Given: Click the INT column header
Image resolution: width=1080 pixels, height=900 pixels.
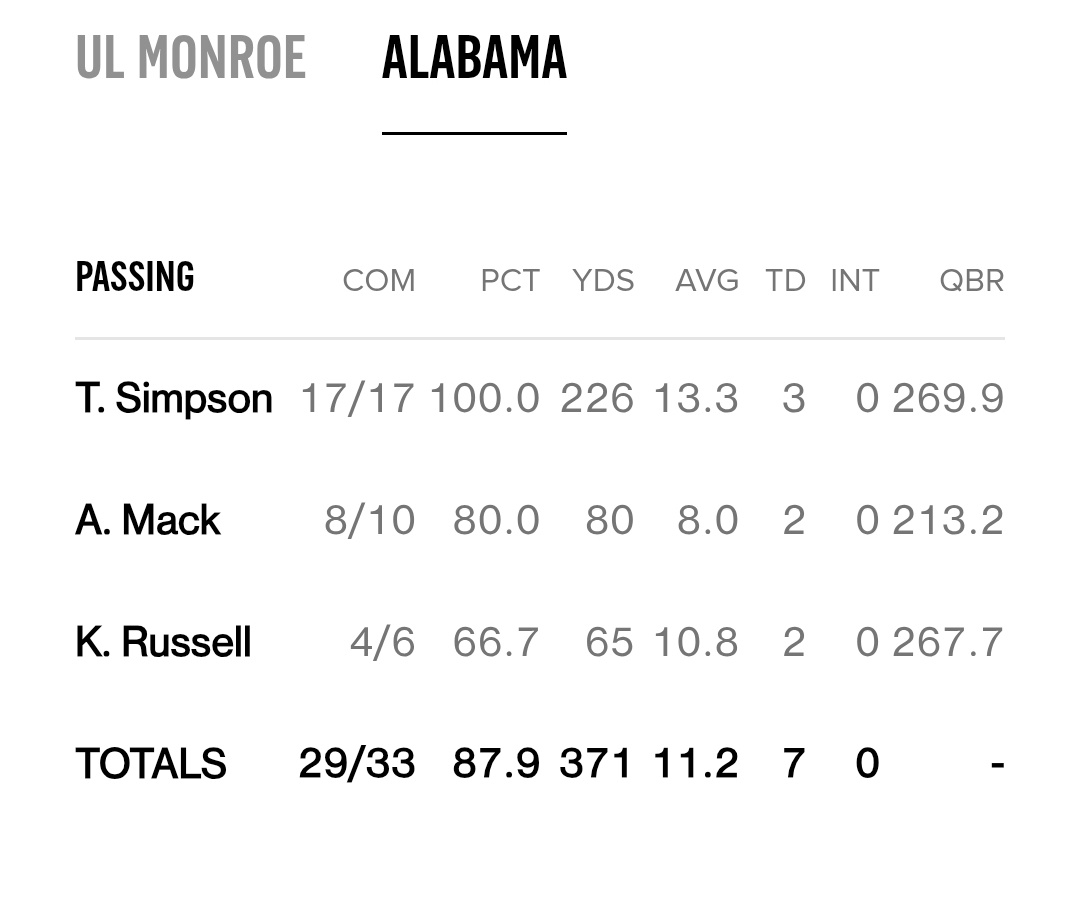Looking at the screenshot, I should coord(854,281).
